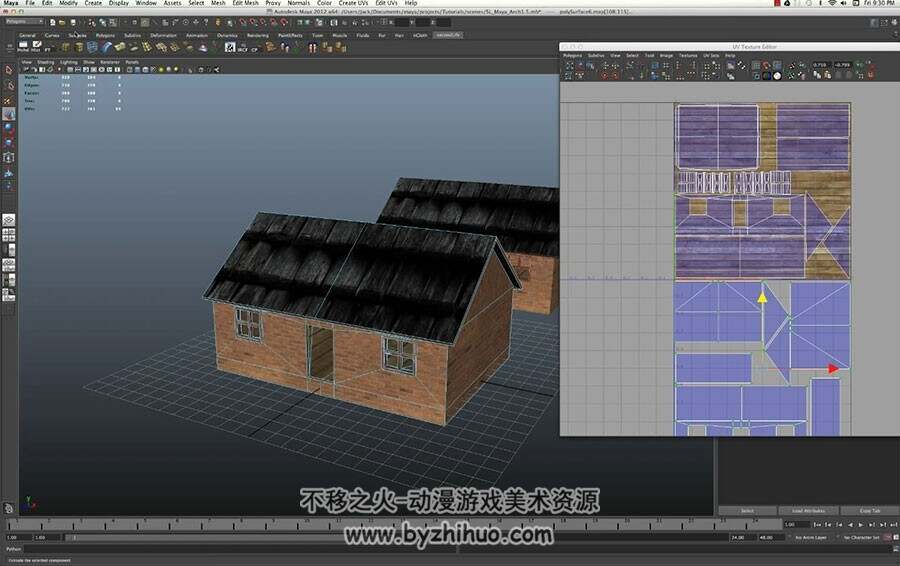Open the Help menu in Maya
The height and width of the screenshot is (566, 900).
[x=411, y=3]
